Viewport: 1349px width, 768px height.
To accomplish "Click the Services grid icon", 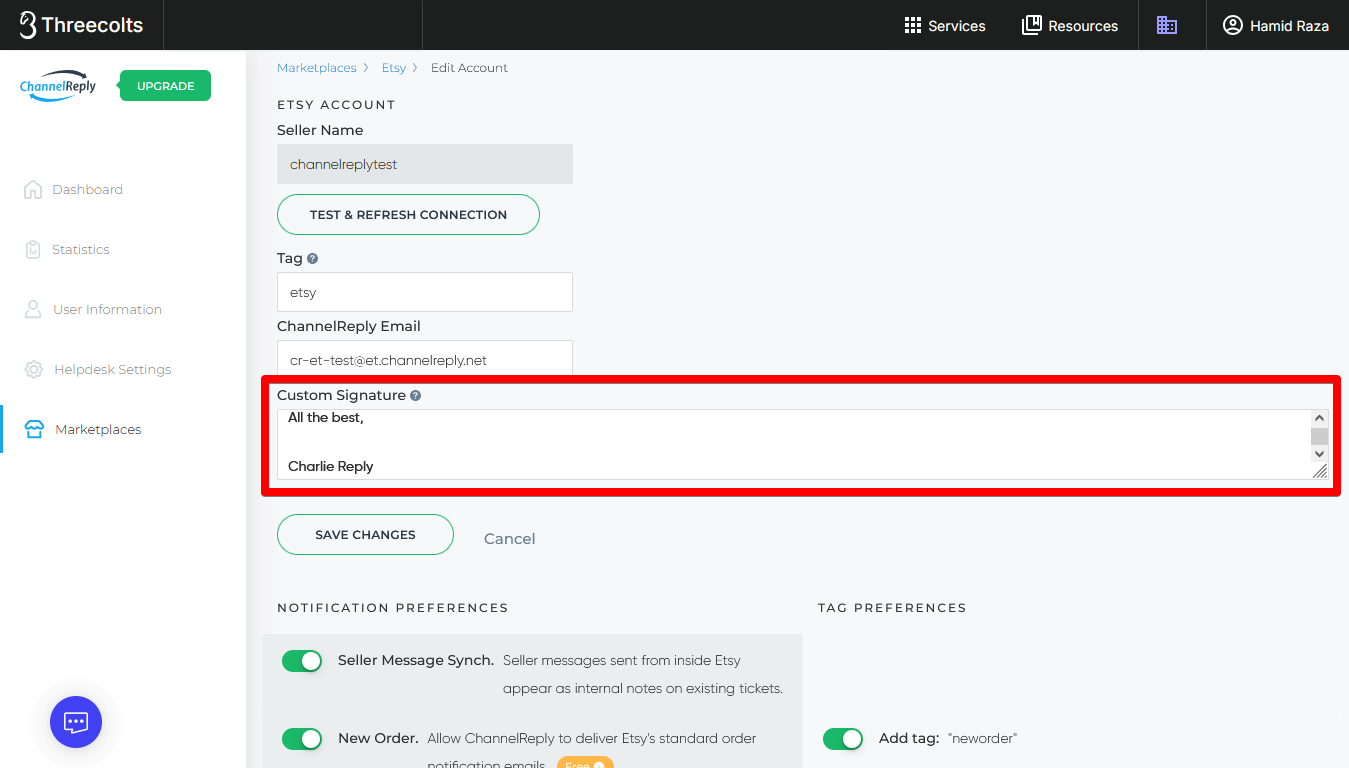I will pos(913,26).
